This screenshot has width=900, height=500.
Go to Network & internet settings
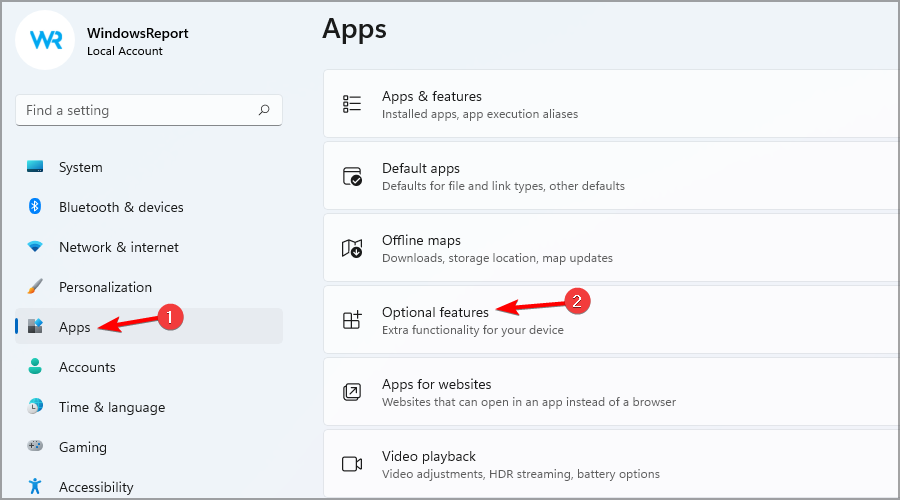pos(118,247)
